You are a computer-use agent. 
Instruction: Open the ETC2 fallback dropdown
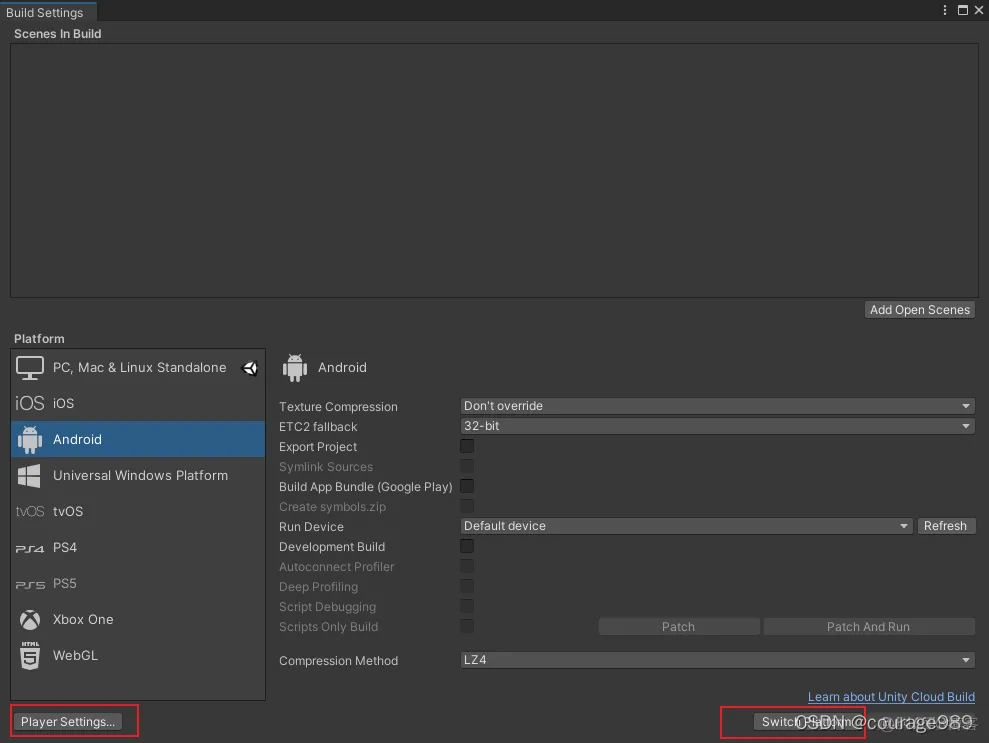tap(718, 426)
